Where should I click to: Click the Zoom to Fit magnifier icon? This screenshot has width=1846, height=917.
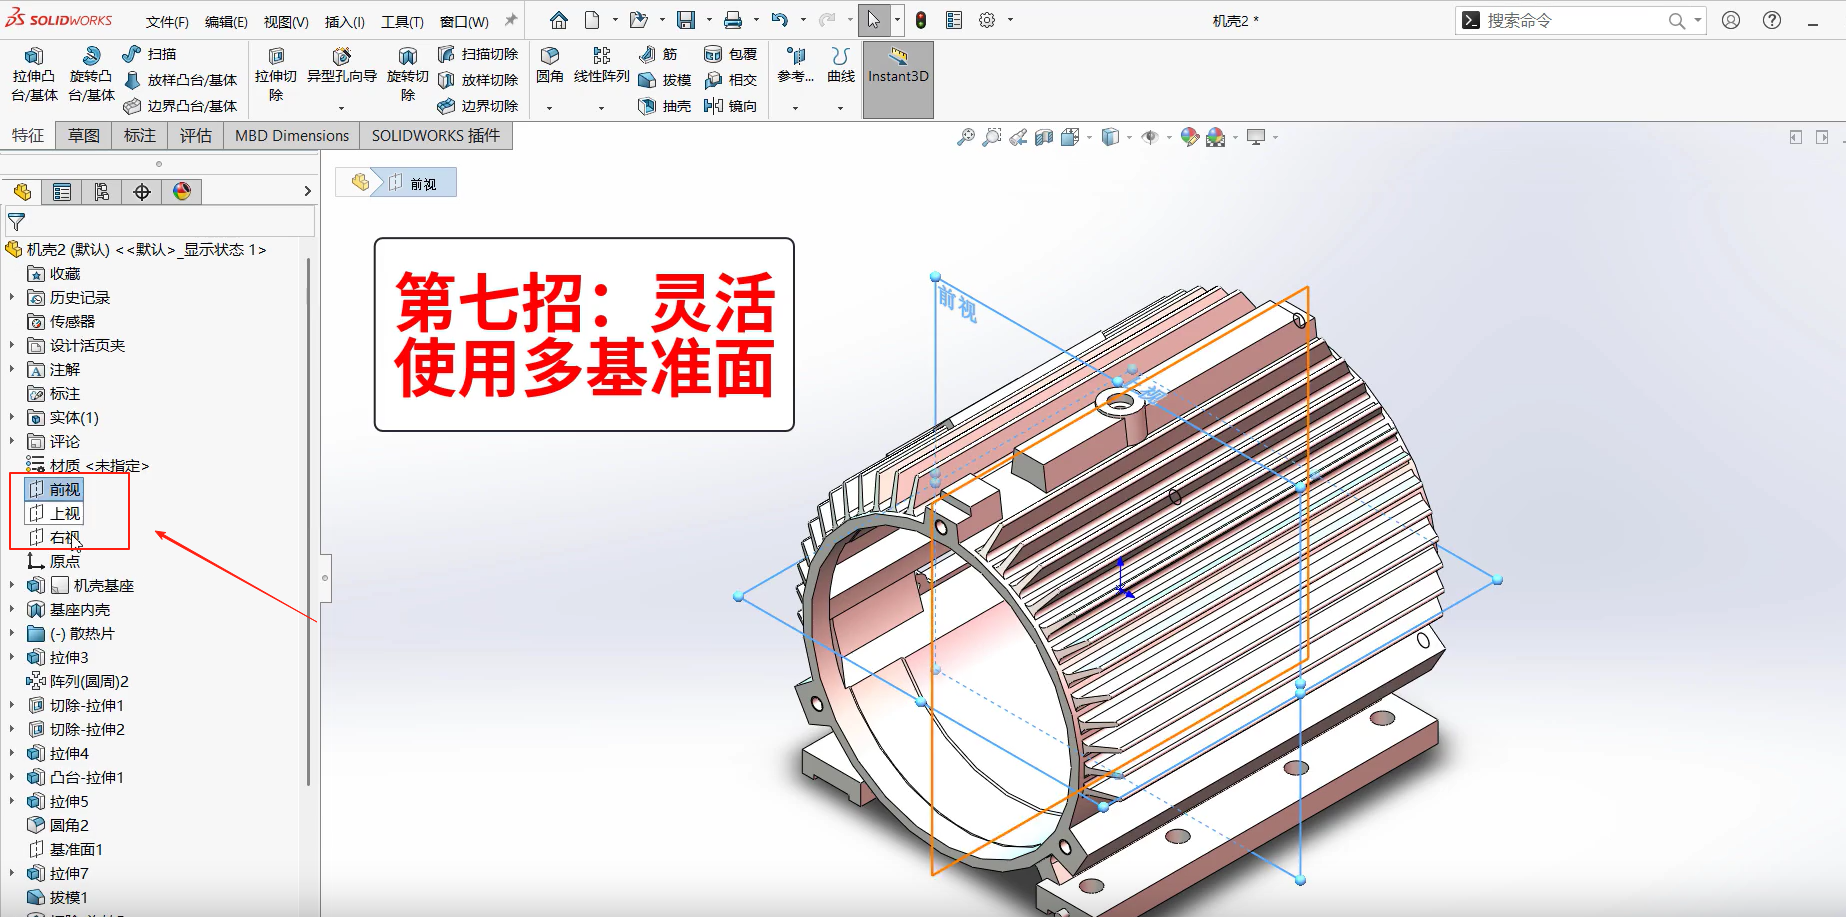965,138
